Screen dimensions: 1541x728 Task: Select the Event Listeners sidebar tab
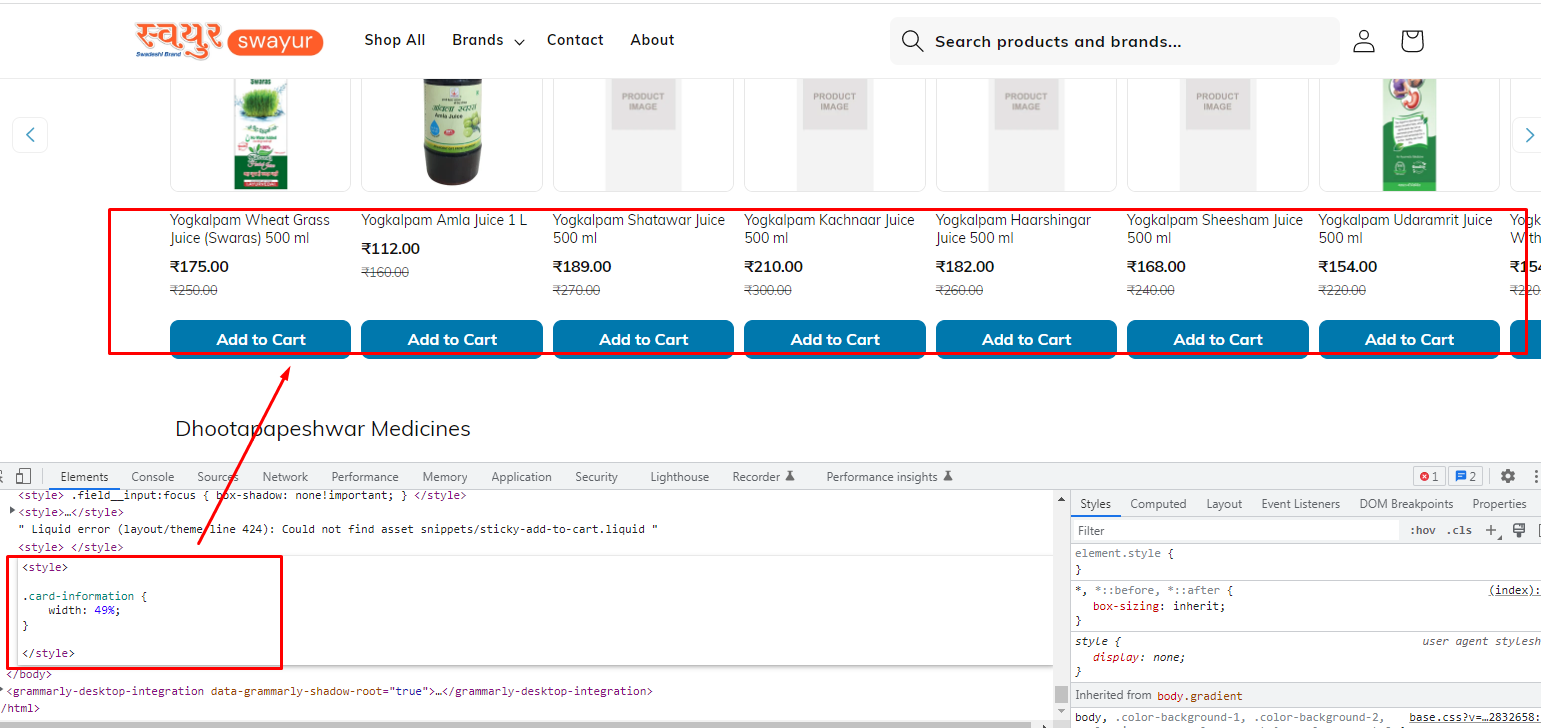pyautogui.click(x=1301, y=504)
